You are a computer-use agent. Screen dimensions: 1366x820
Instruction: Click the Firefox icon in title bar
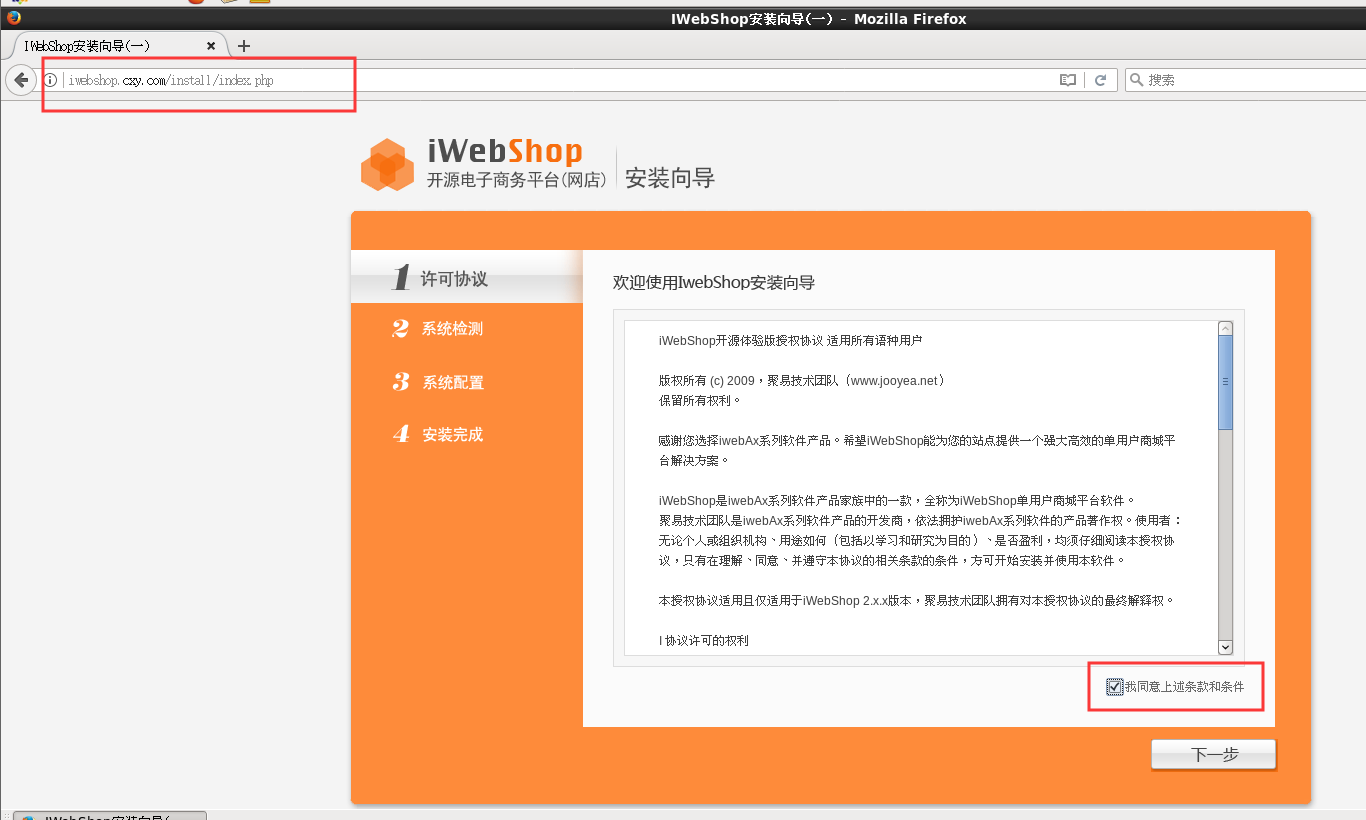14,18
